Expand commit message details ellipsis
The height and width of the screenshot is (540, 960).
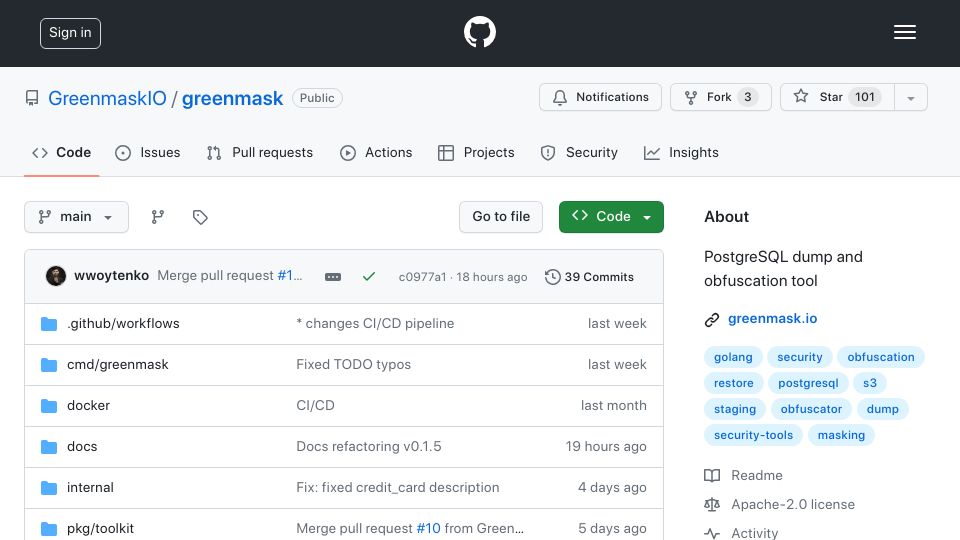tap(332, 277)
